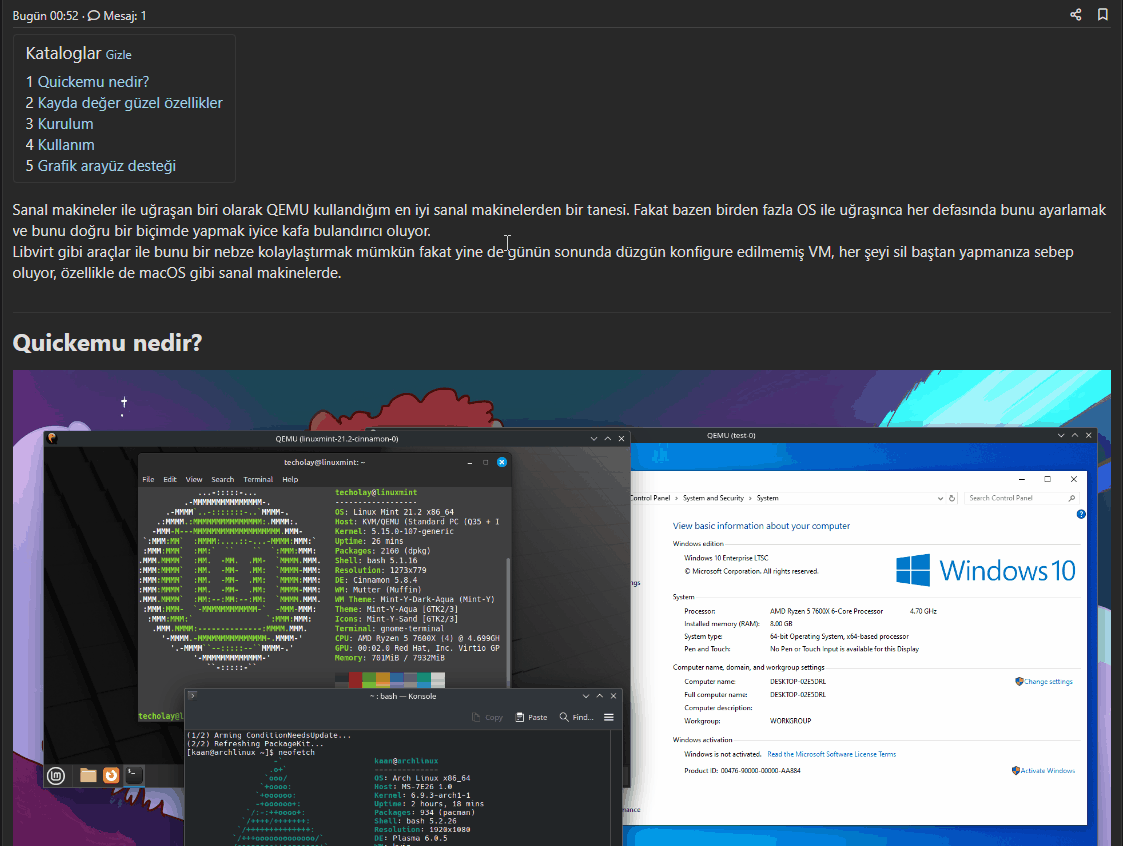Click Change settings in Windows System panel

point(1049,681)
